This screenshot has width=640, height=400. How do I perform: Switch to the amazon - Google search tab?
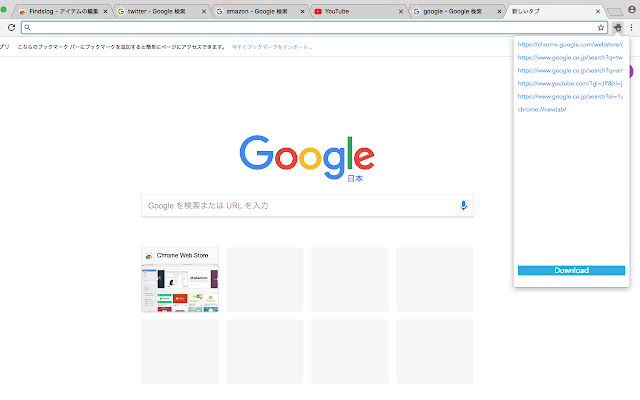click(260, 11)
